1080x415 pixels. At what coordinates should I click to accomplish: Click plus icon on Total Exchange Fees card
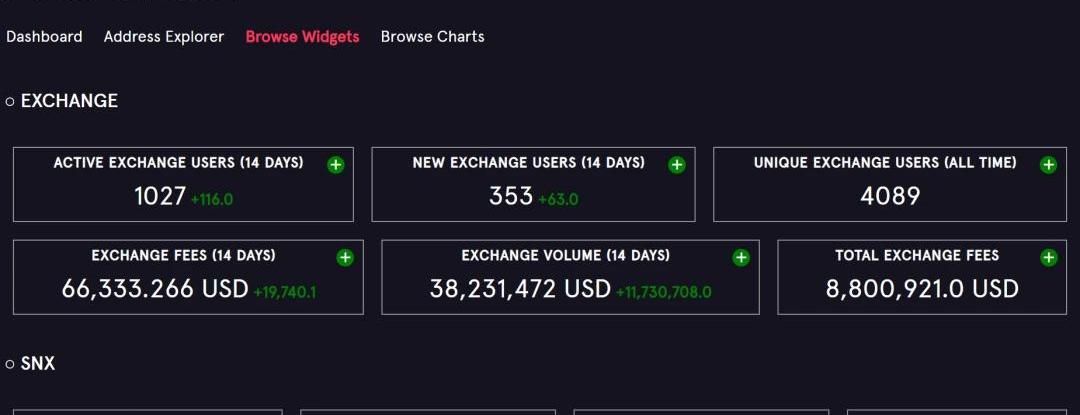[1048, 258]
